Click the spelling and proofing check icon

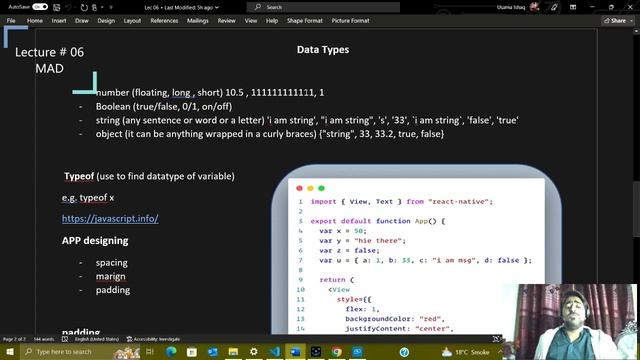pyautogui.click(x=64, y=339)
